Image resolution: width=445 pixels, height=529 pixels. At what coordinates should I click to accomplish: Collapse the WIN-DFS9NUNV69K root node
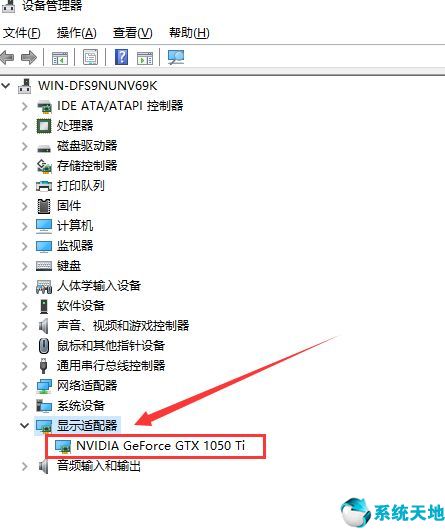[x=6, y=86]
